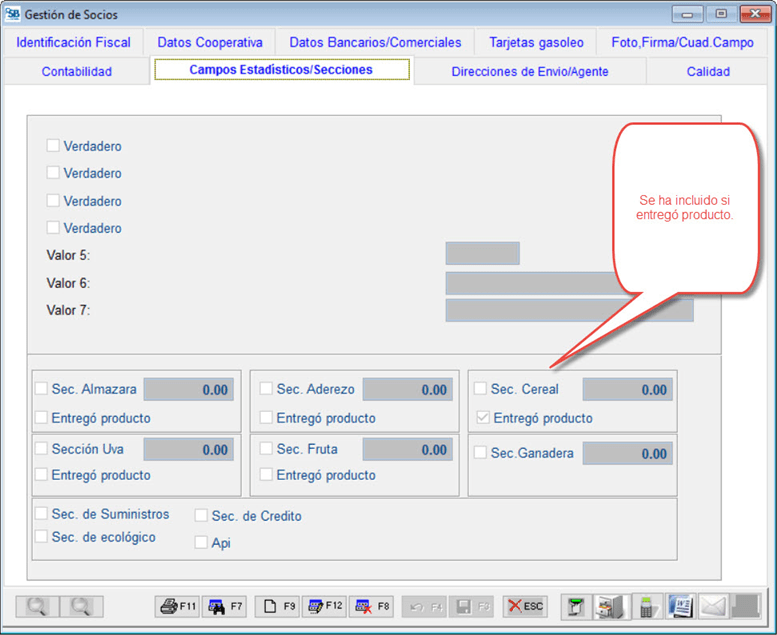Open Direcciones de Envio/Agente tab
This screenshot has height=635, width=777.
pyautogui.click(x=529, y=71)
